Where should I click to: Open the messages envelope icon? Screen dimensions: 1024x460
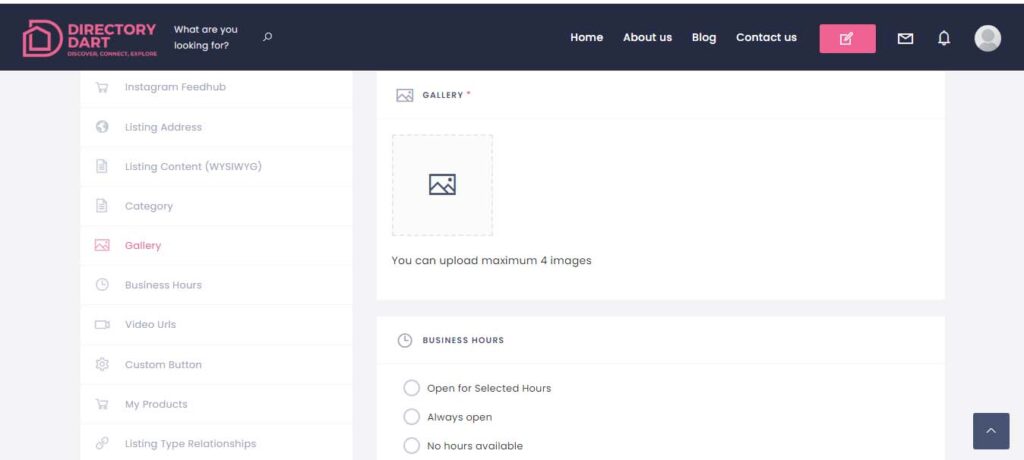tap(904, 39)
